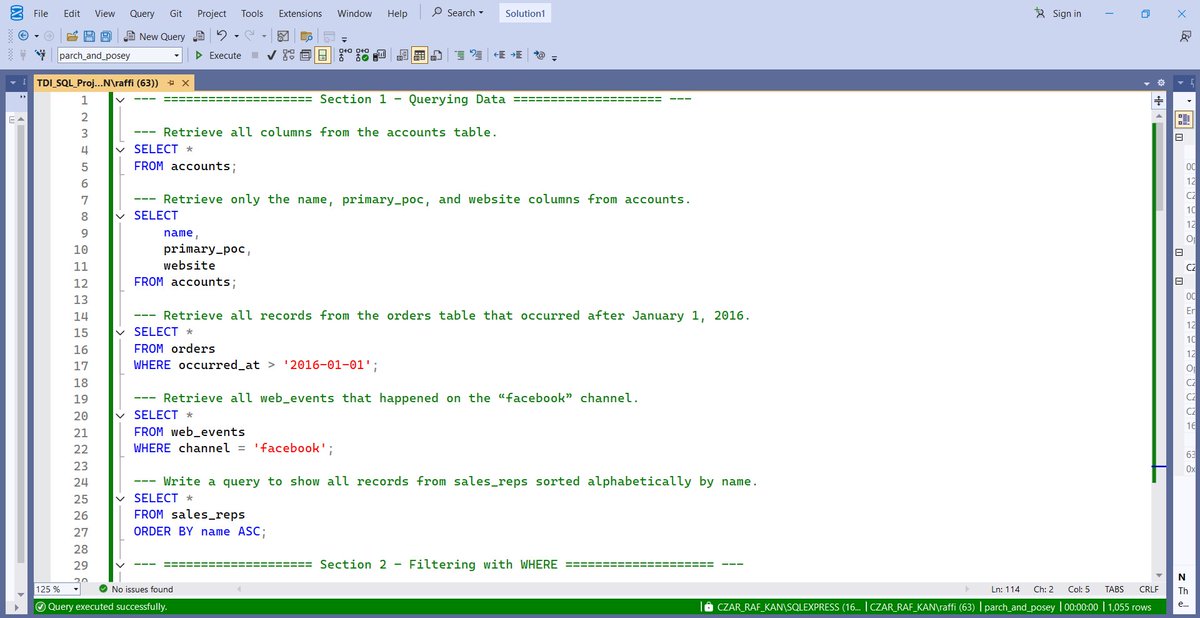This screenshot has width=1200, height=618.
Task: Click the New Query button
Action: coord(155,36)
